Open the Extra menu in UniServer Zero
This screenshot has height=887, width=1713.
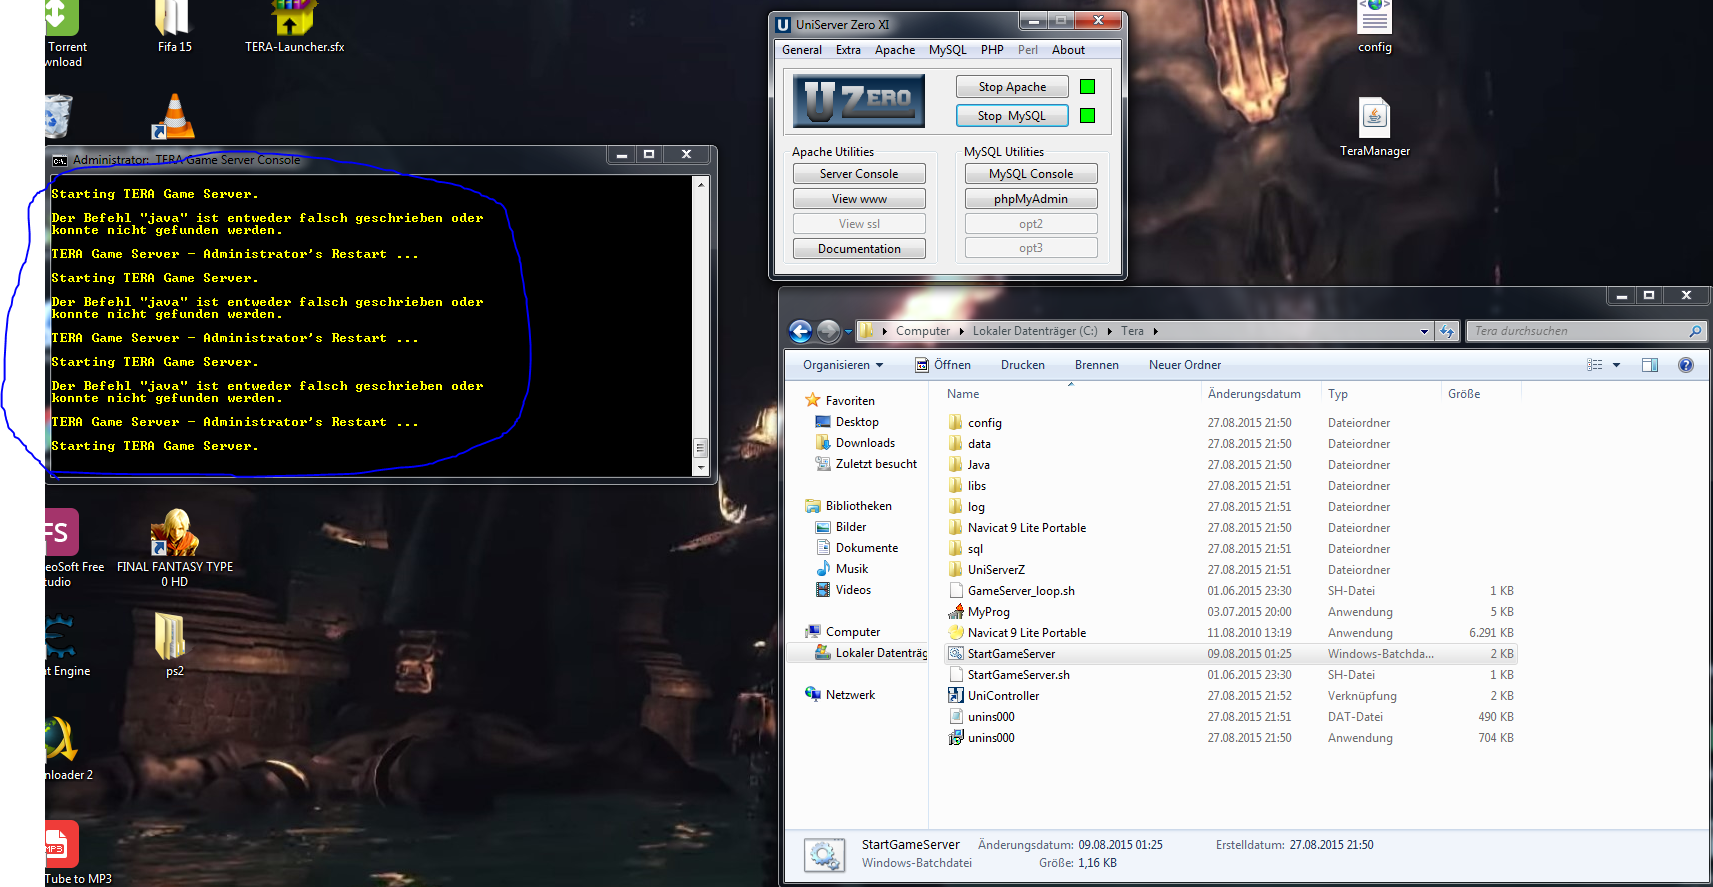(x=848, y=50)
